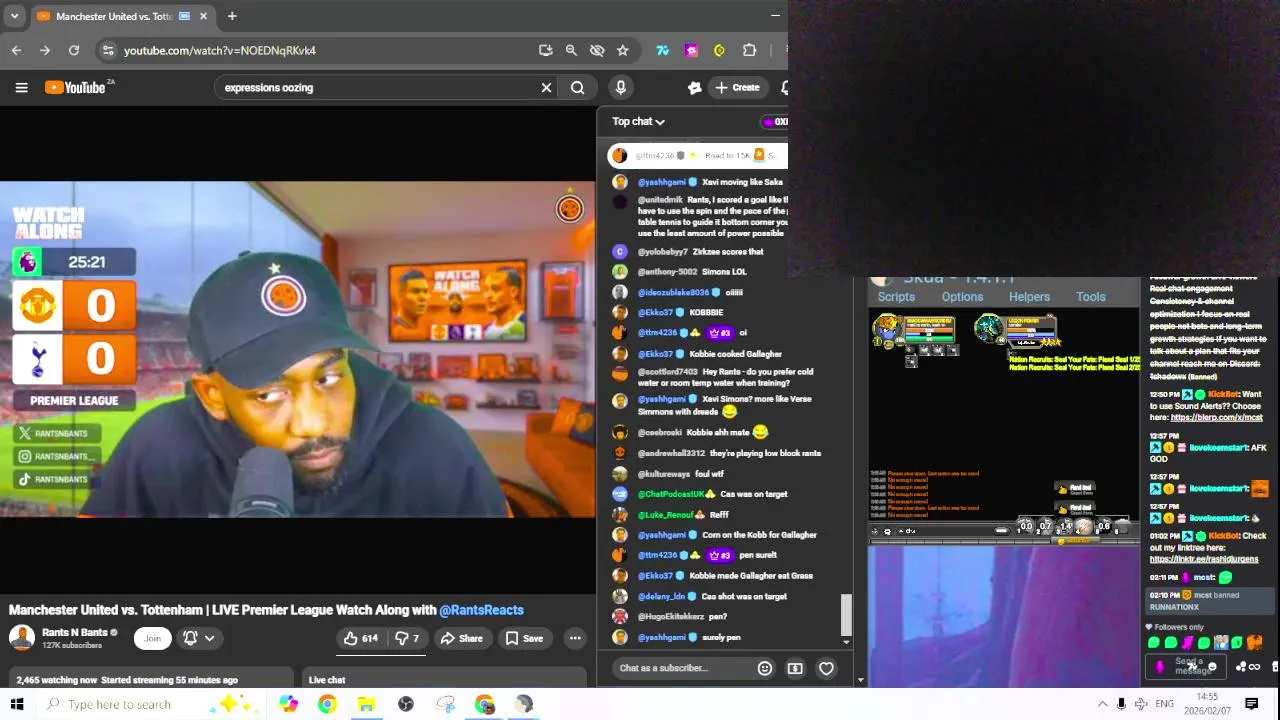The height and width of the screenshot is (720, 1280).
Task: Open the emoji picker in live chat
Action: pyautogui.click(x=765, y=668)
